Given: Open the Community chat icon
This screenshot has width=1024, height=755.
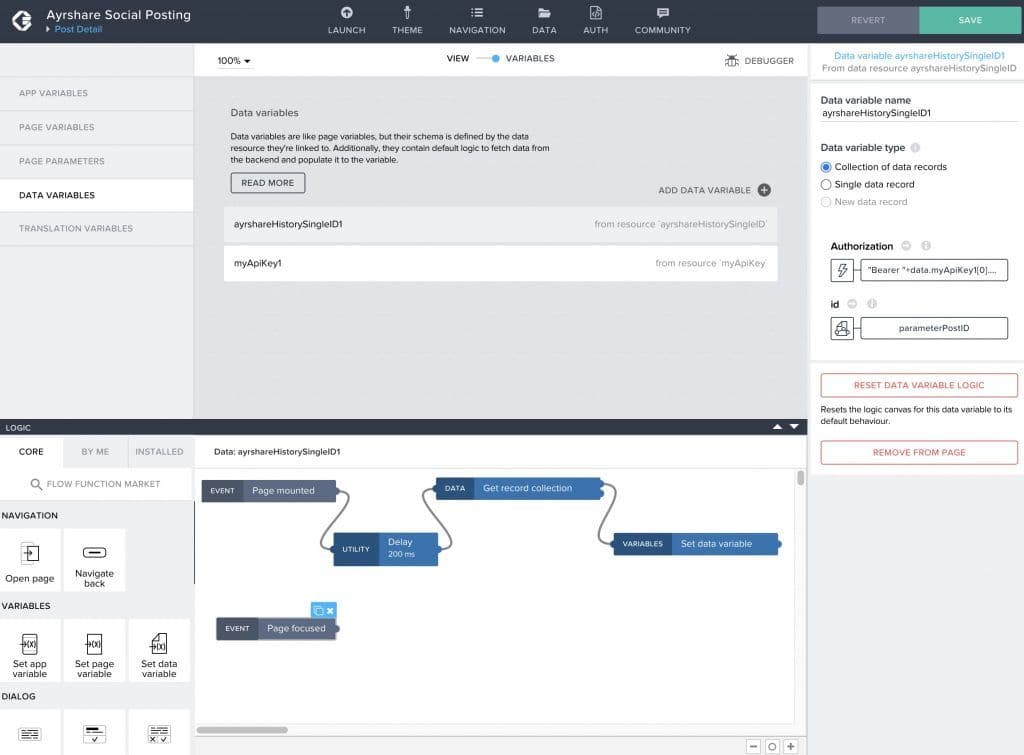Looking at the screenshot, I should point(662,12).
